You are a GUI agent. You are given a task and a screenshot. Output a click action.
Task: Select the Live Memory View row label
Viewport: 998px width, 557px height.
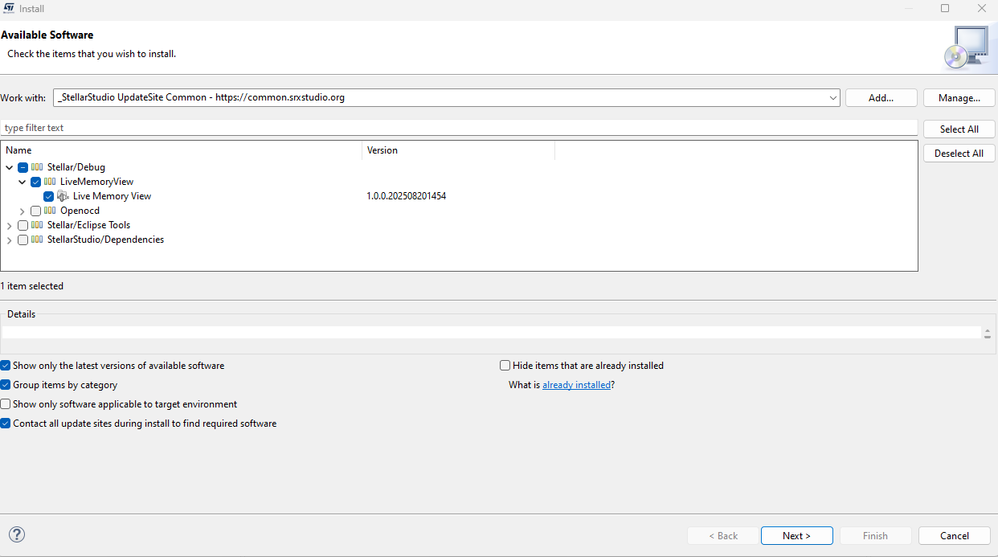pos(112,196)
